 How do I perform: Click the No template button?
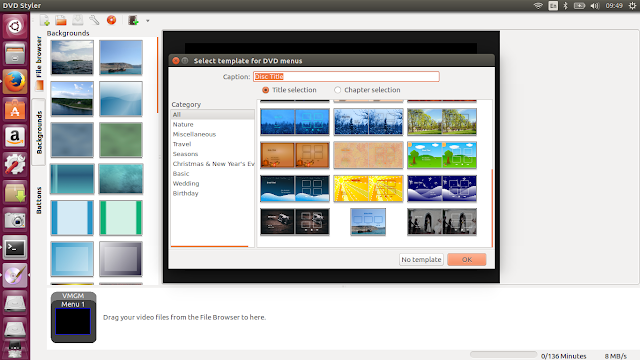coord(421,260)
